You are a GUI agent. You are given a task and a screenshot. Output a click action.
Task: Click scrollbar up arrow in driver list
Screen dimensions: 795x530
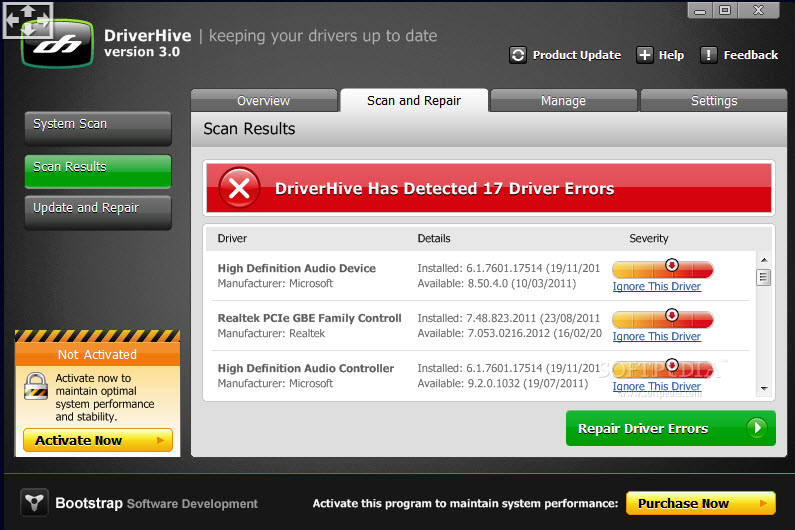pos(764,260)
